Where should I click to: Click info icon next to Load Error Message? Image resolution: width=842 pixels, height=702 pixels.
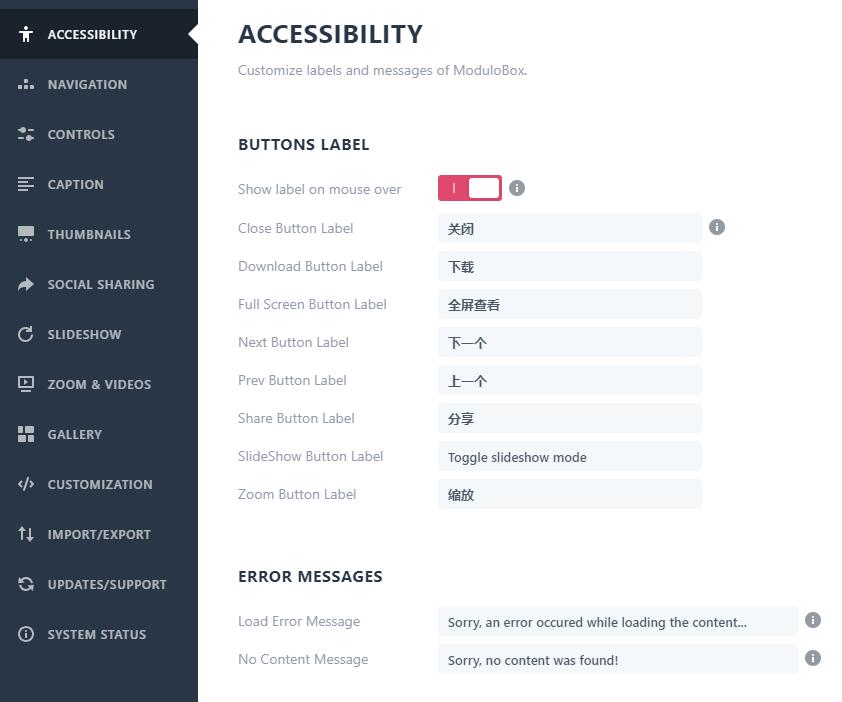click(813, 621)
